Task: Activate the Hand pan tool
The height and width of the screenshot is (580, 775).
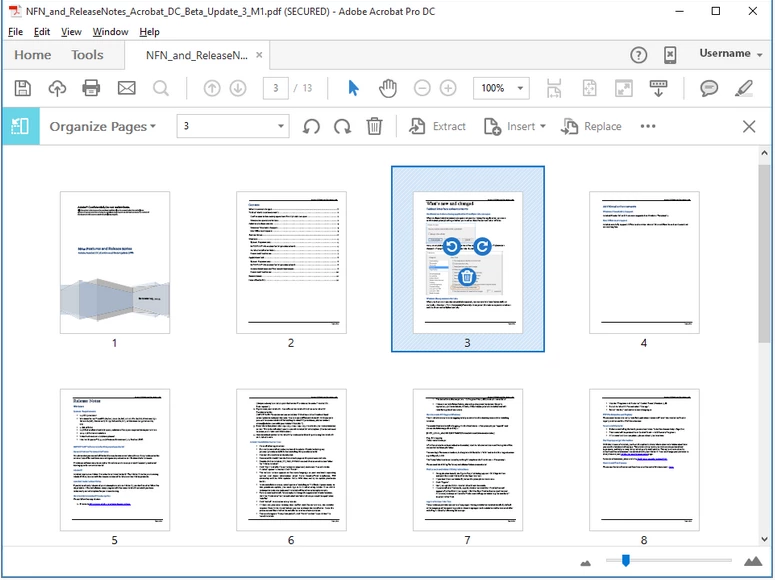Action: (388, 88)
